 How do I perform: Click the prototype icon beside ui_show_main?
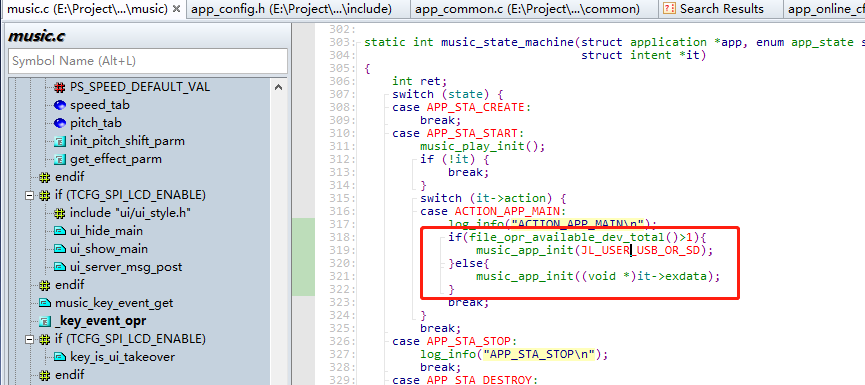point(60,249)
